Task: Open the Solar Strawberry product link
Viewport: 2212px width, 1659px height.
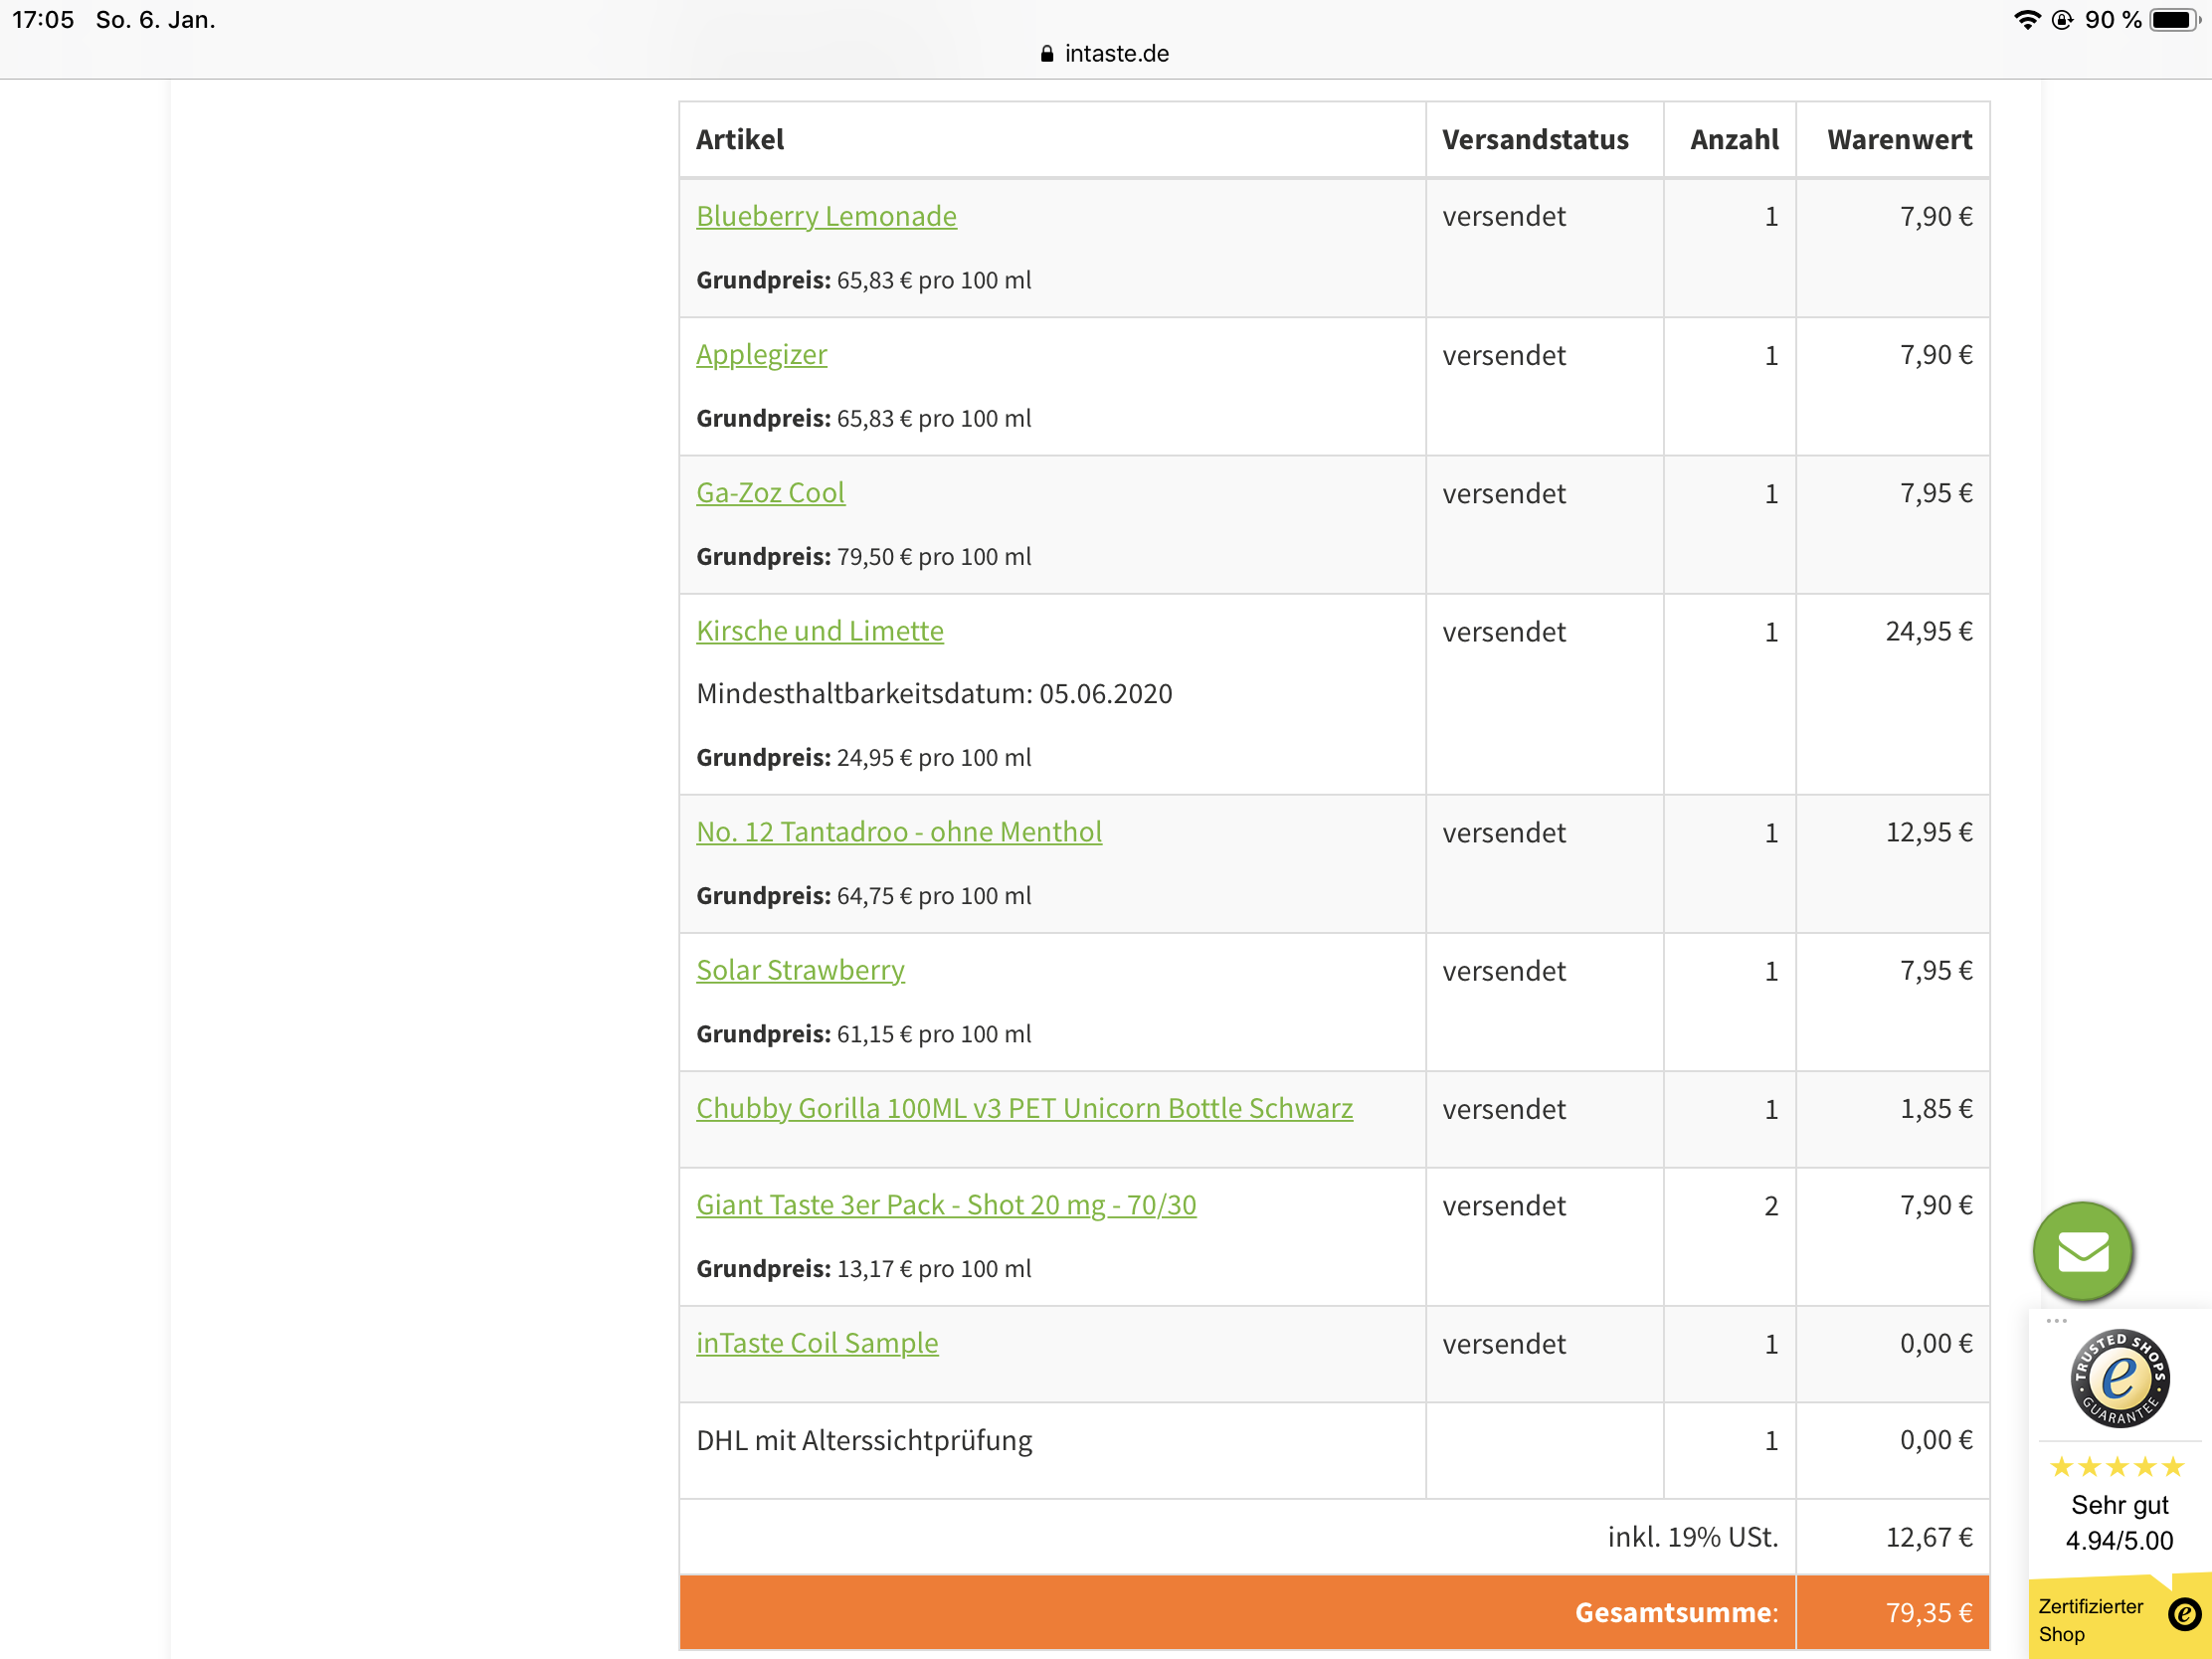Action: point(800,970)
